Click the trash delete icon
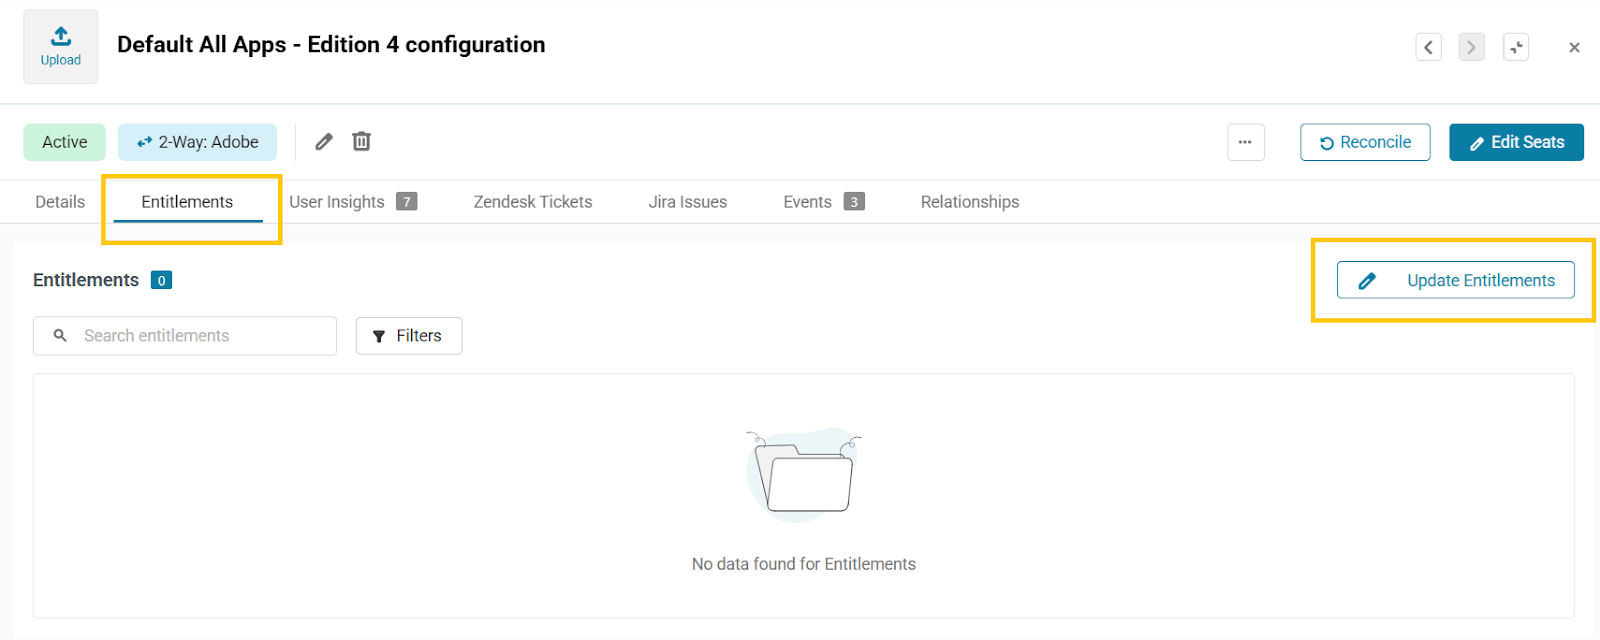The image size is (1600, 640). click(361, 142)
